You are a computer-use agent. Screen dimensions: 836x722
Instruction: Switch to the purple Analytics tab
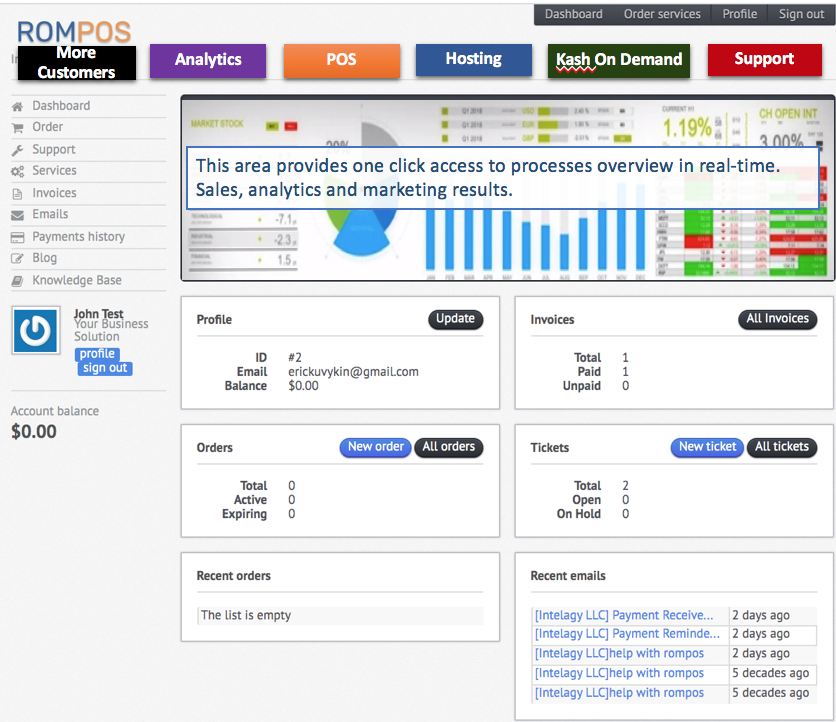[208, 60]
